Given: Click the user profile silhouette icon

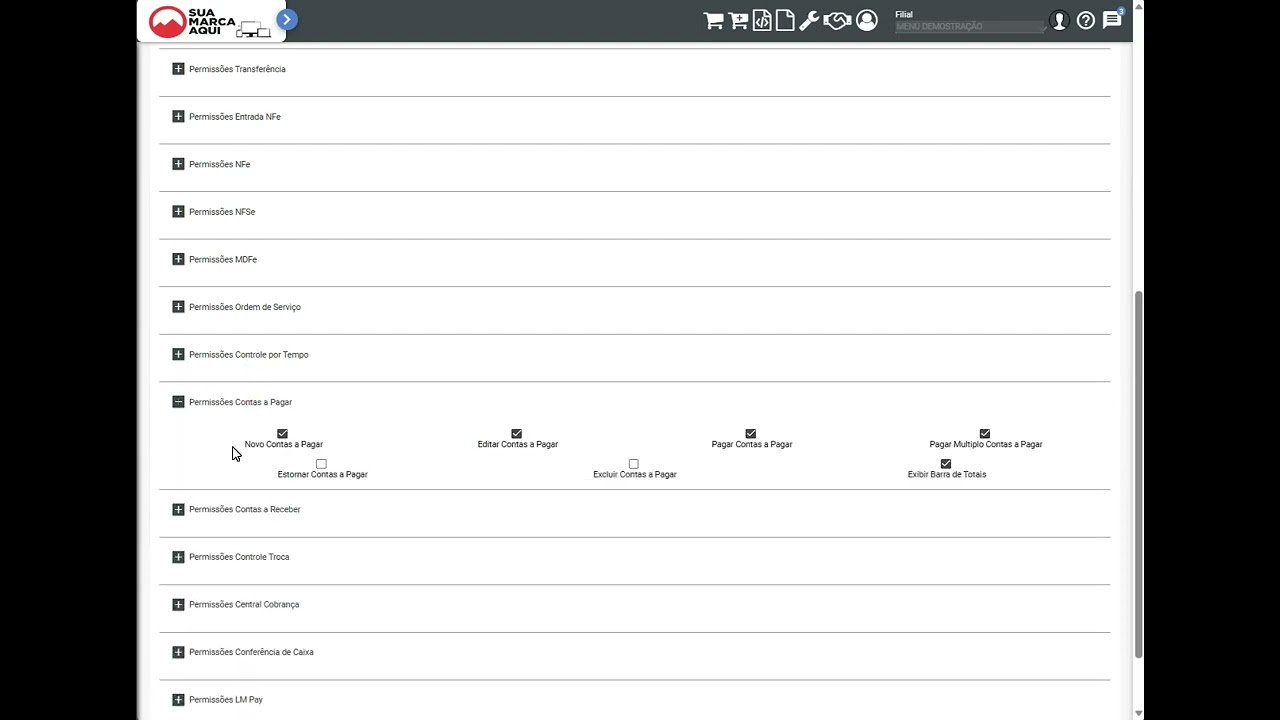Looking at the screenshot, I should pos(1059,20).
